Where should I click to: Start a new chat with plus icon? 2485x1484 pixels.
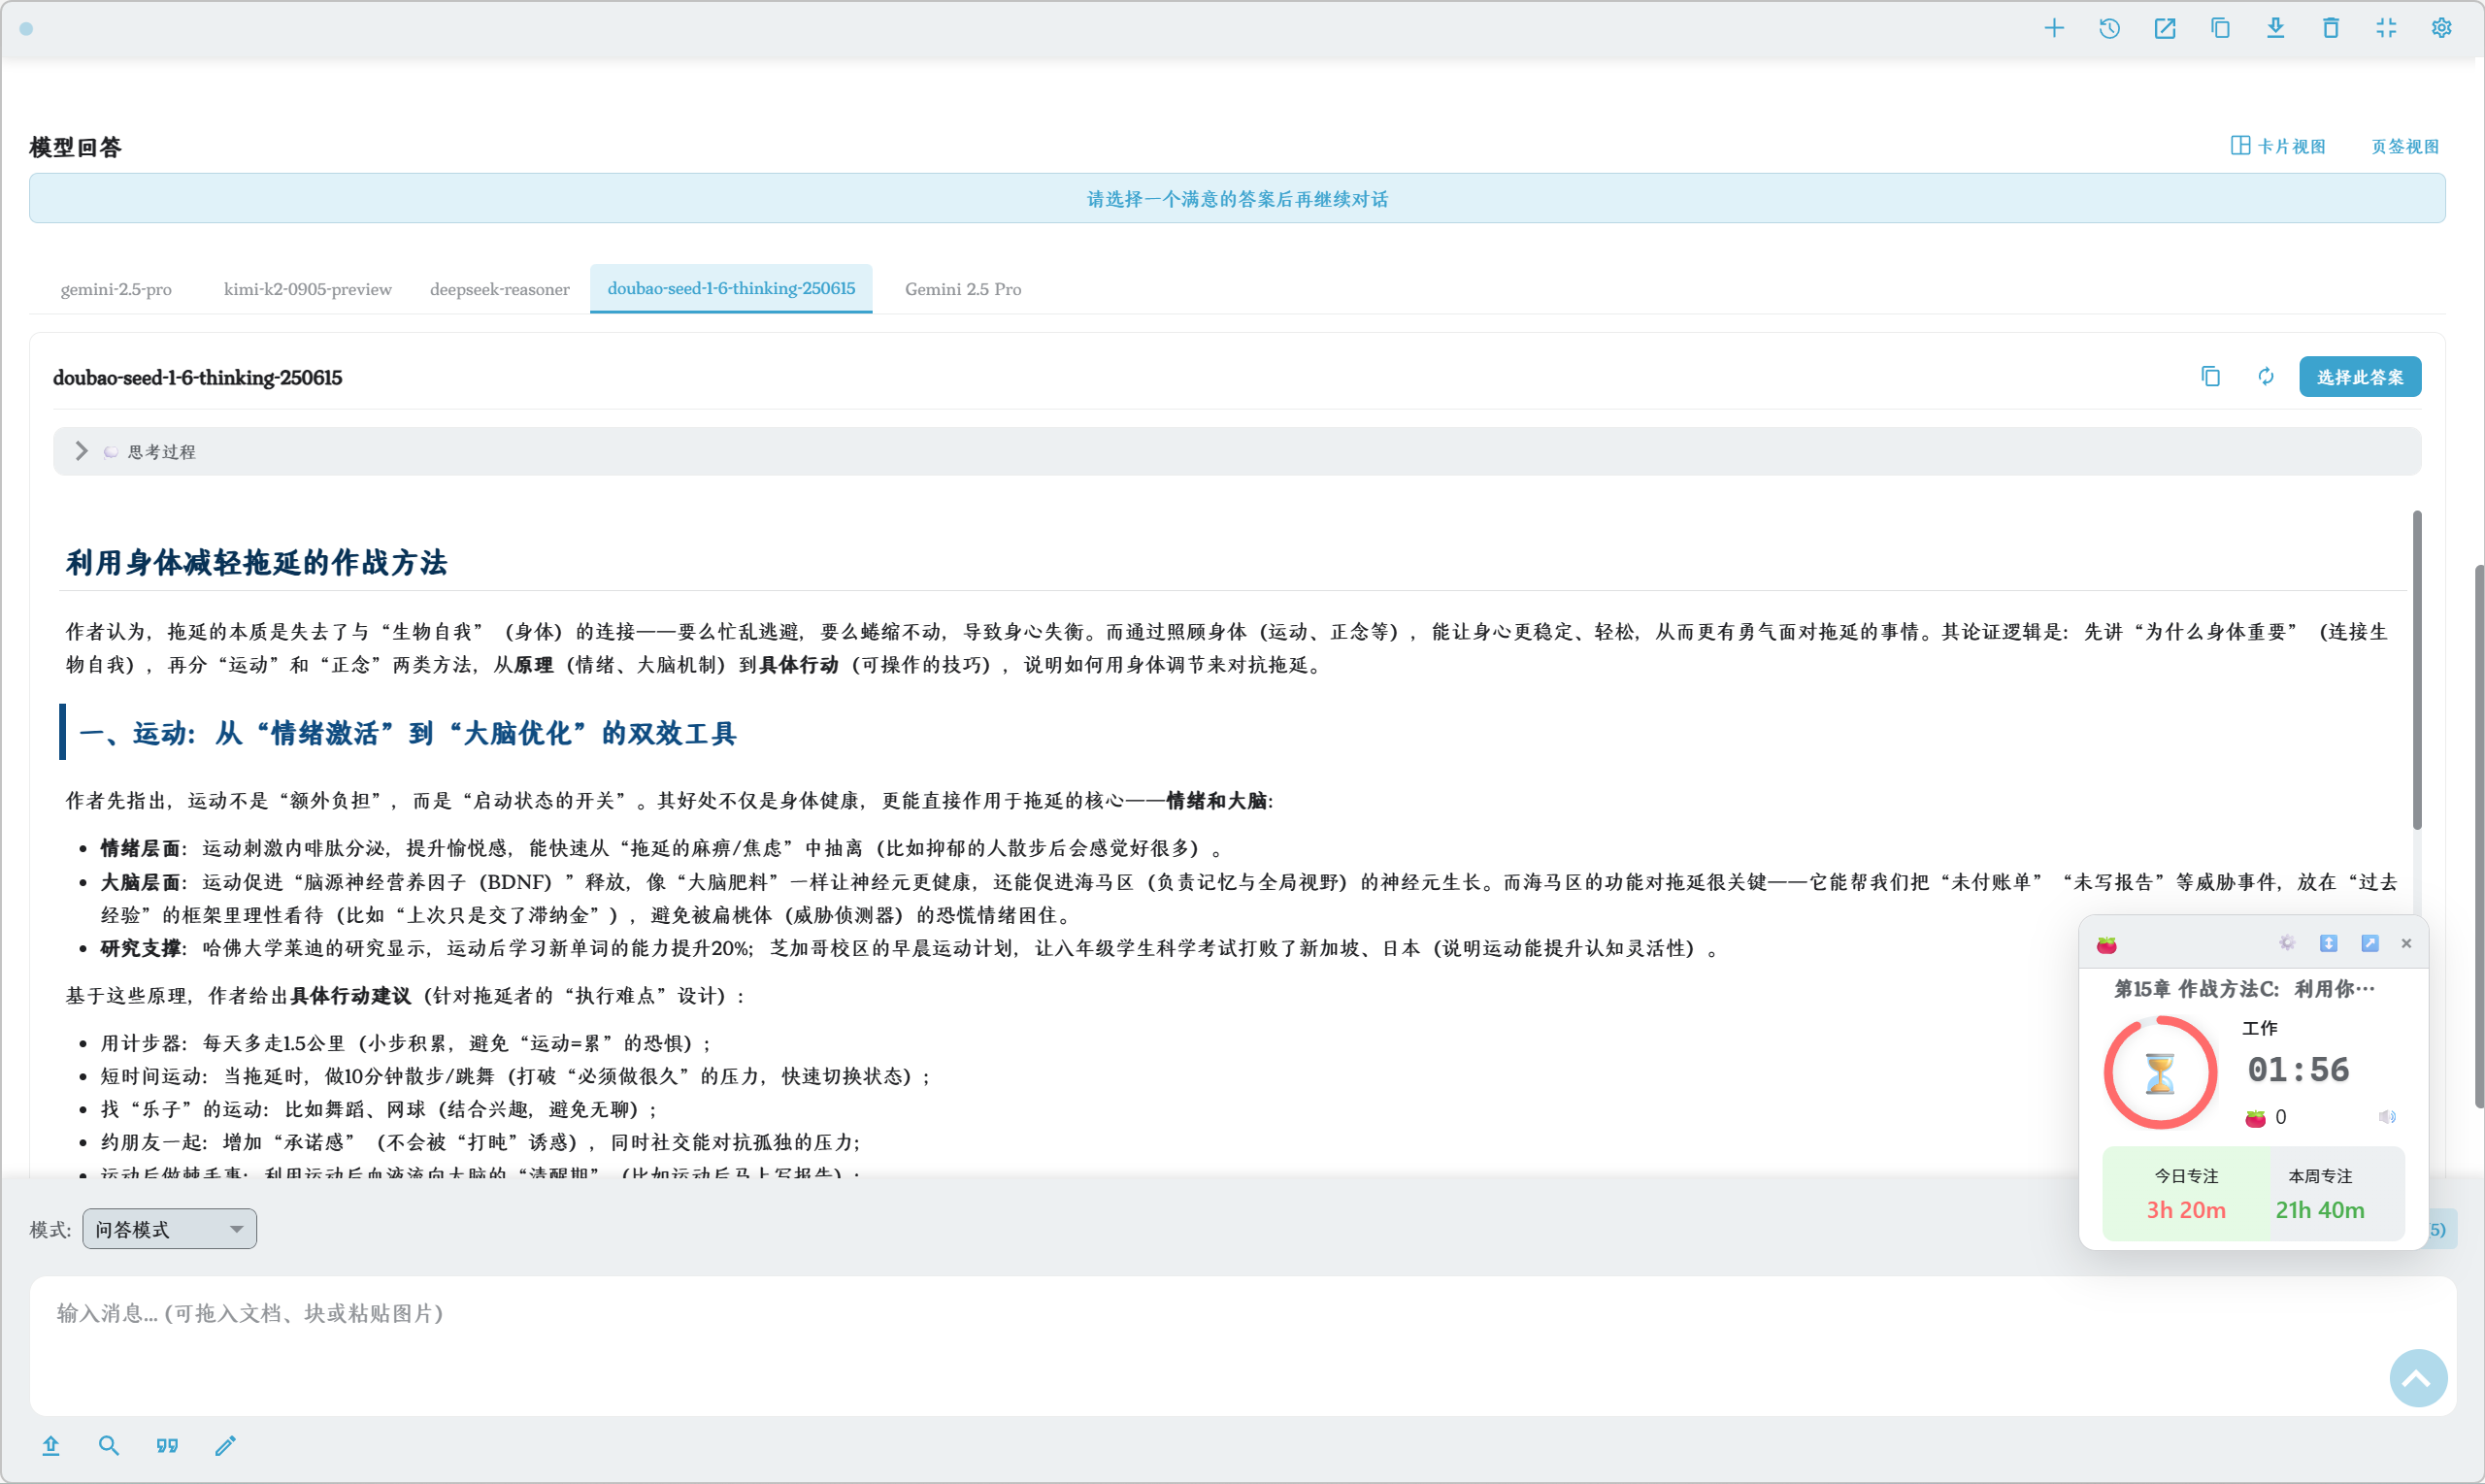[2053, 28]
